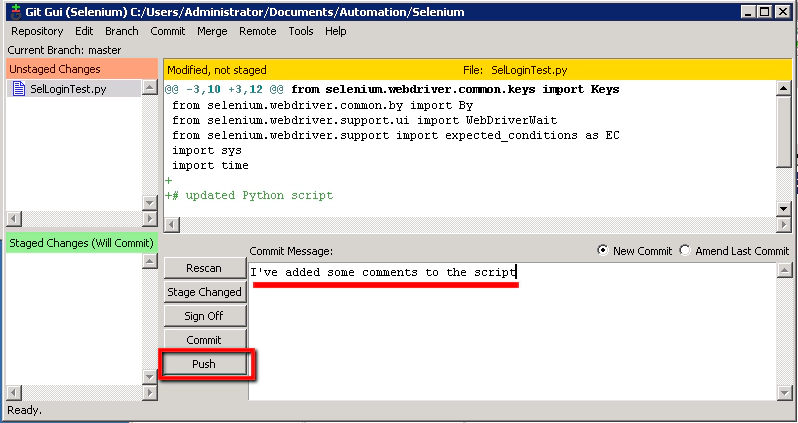
Task: Click the Rescan button
Action: coord(204,268)
